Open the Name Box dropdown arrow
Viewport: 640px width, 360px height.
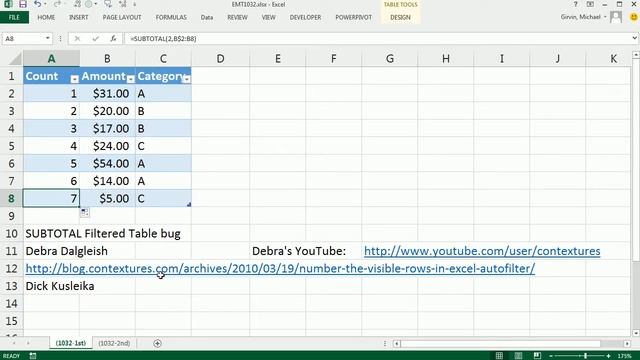[47, 38]
